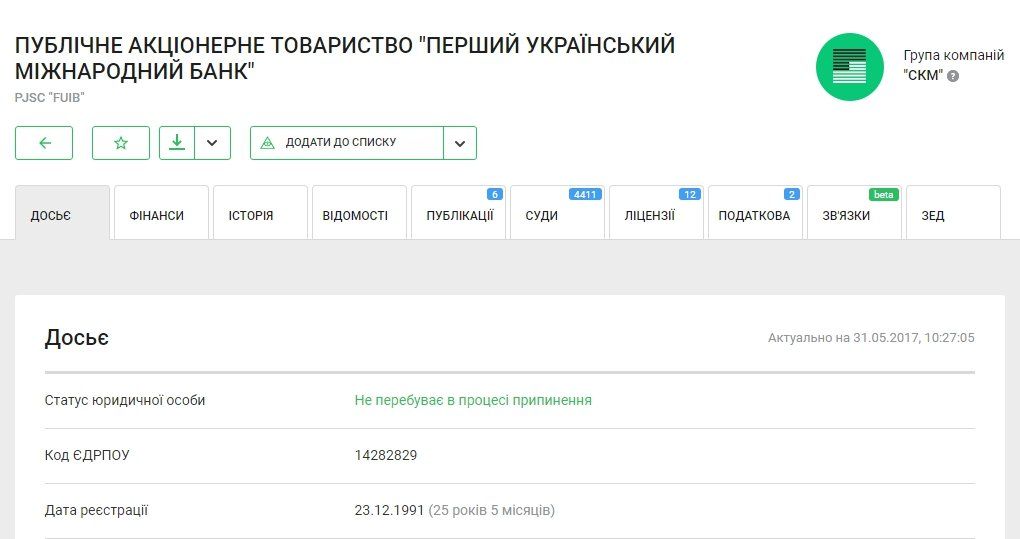Open the ІСТОРІЯ tab
Viewport: 1020px width, 539px height.
(x=260, y=213)
